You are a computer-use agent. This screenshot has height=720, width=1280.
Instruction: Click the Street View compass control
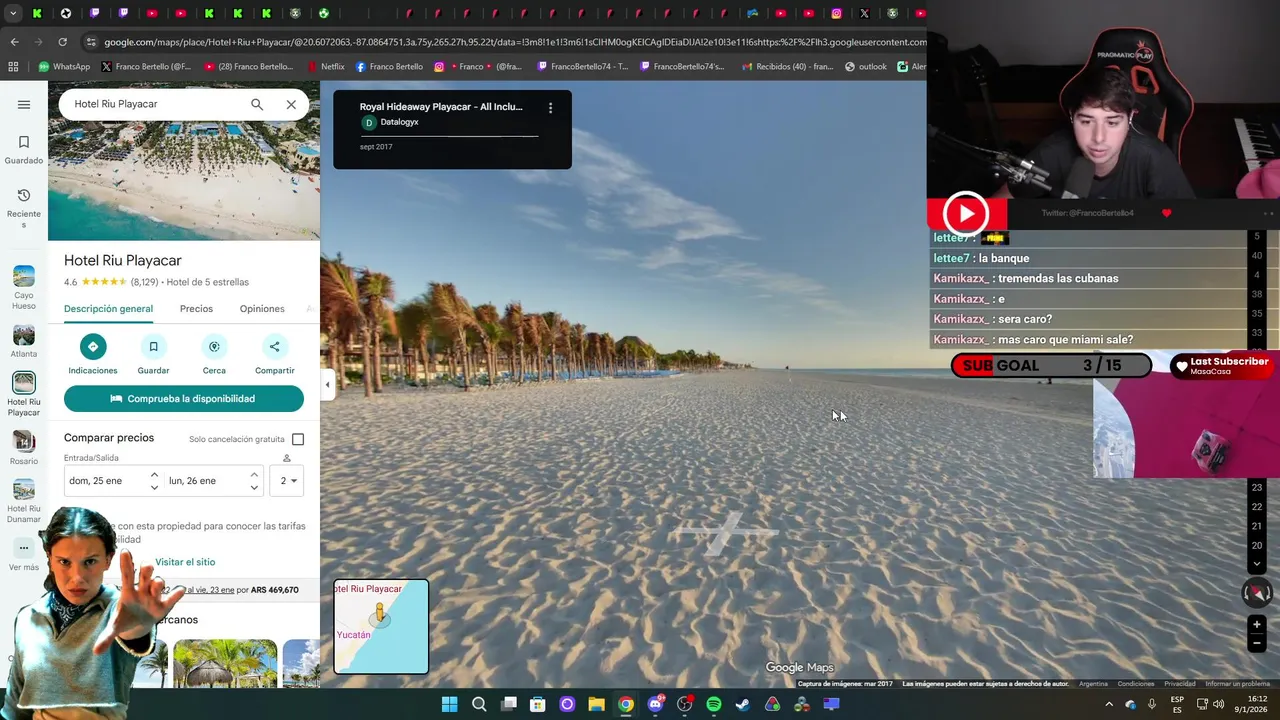pos(1257,592)
